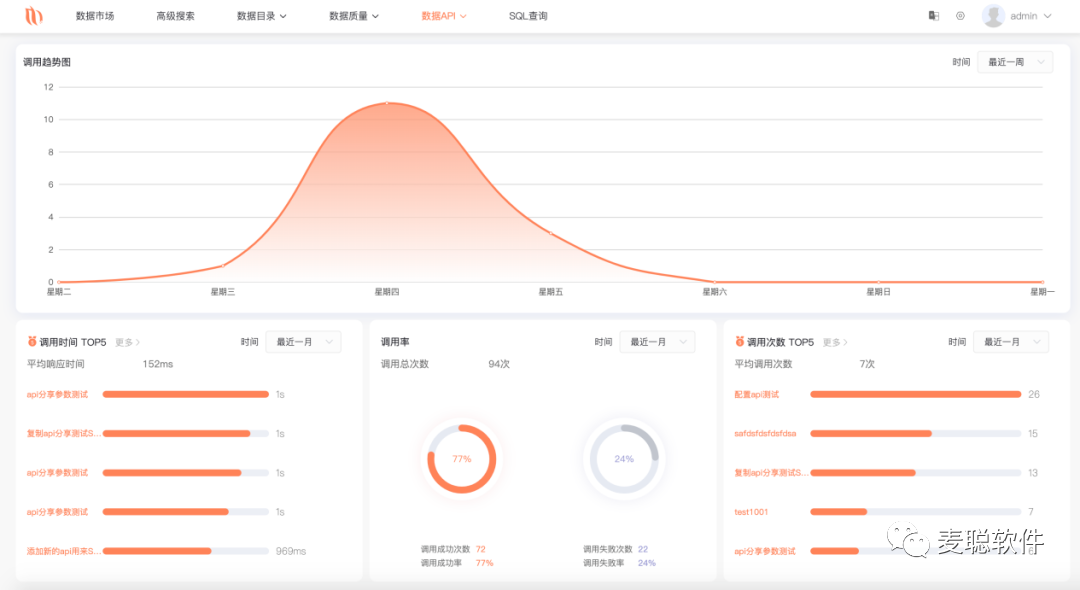1080x590 pixels.
Task: Click the 77% success rate ring
Action: tap(461, 459)
